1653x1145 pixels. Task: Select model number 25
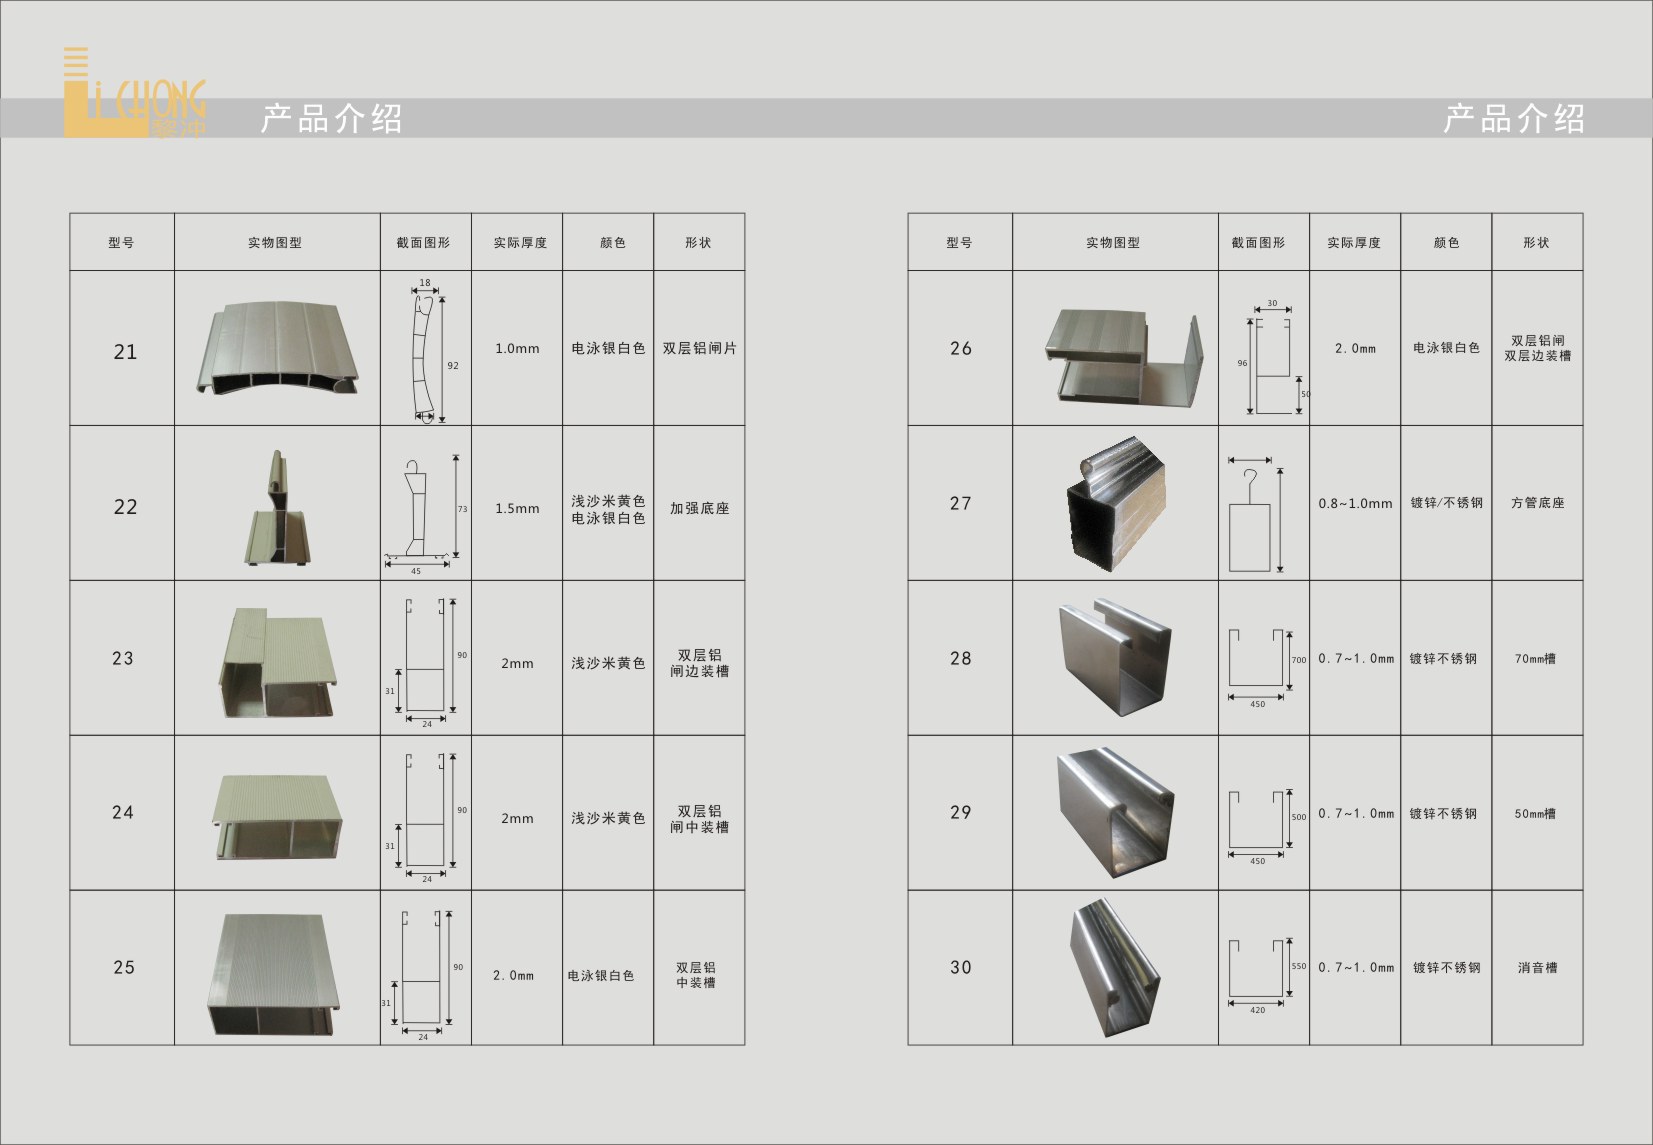[x=124, y=967]
